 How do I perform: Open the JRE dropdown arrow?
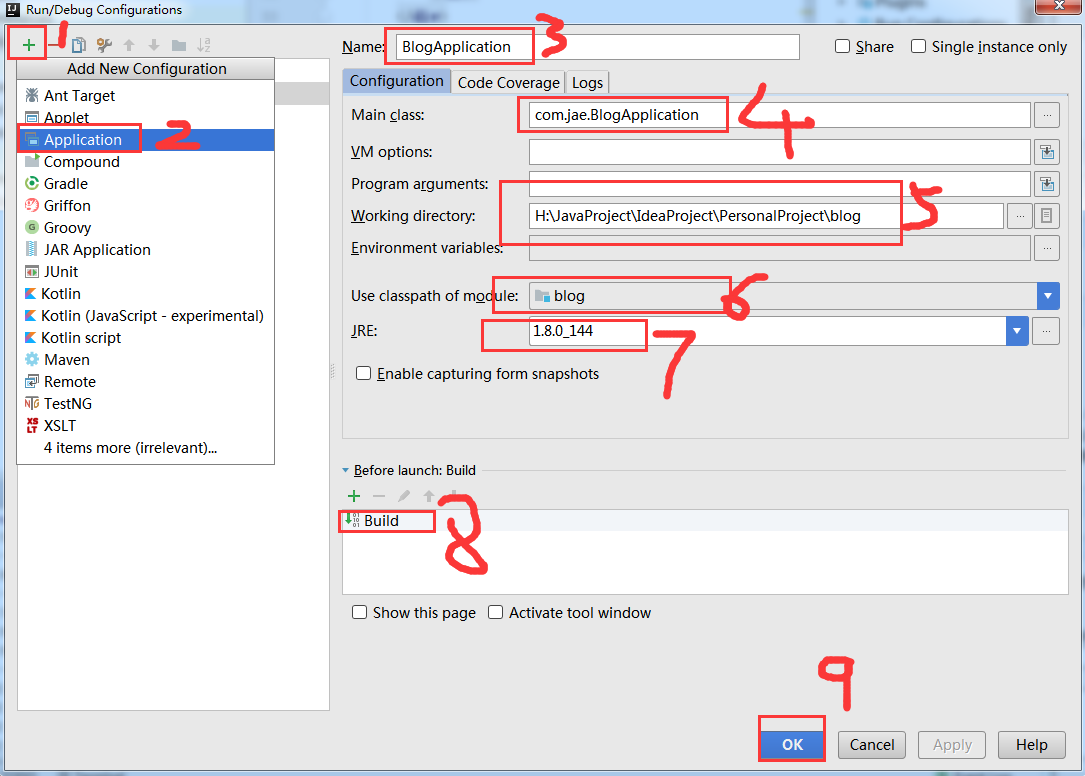(x=1016, y=331)
